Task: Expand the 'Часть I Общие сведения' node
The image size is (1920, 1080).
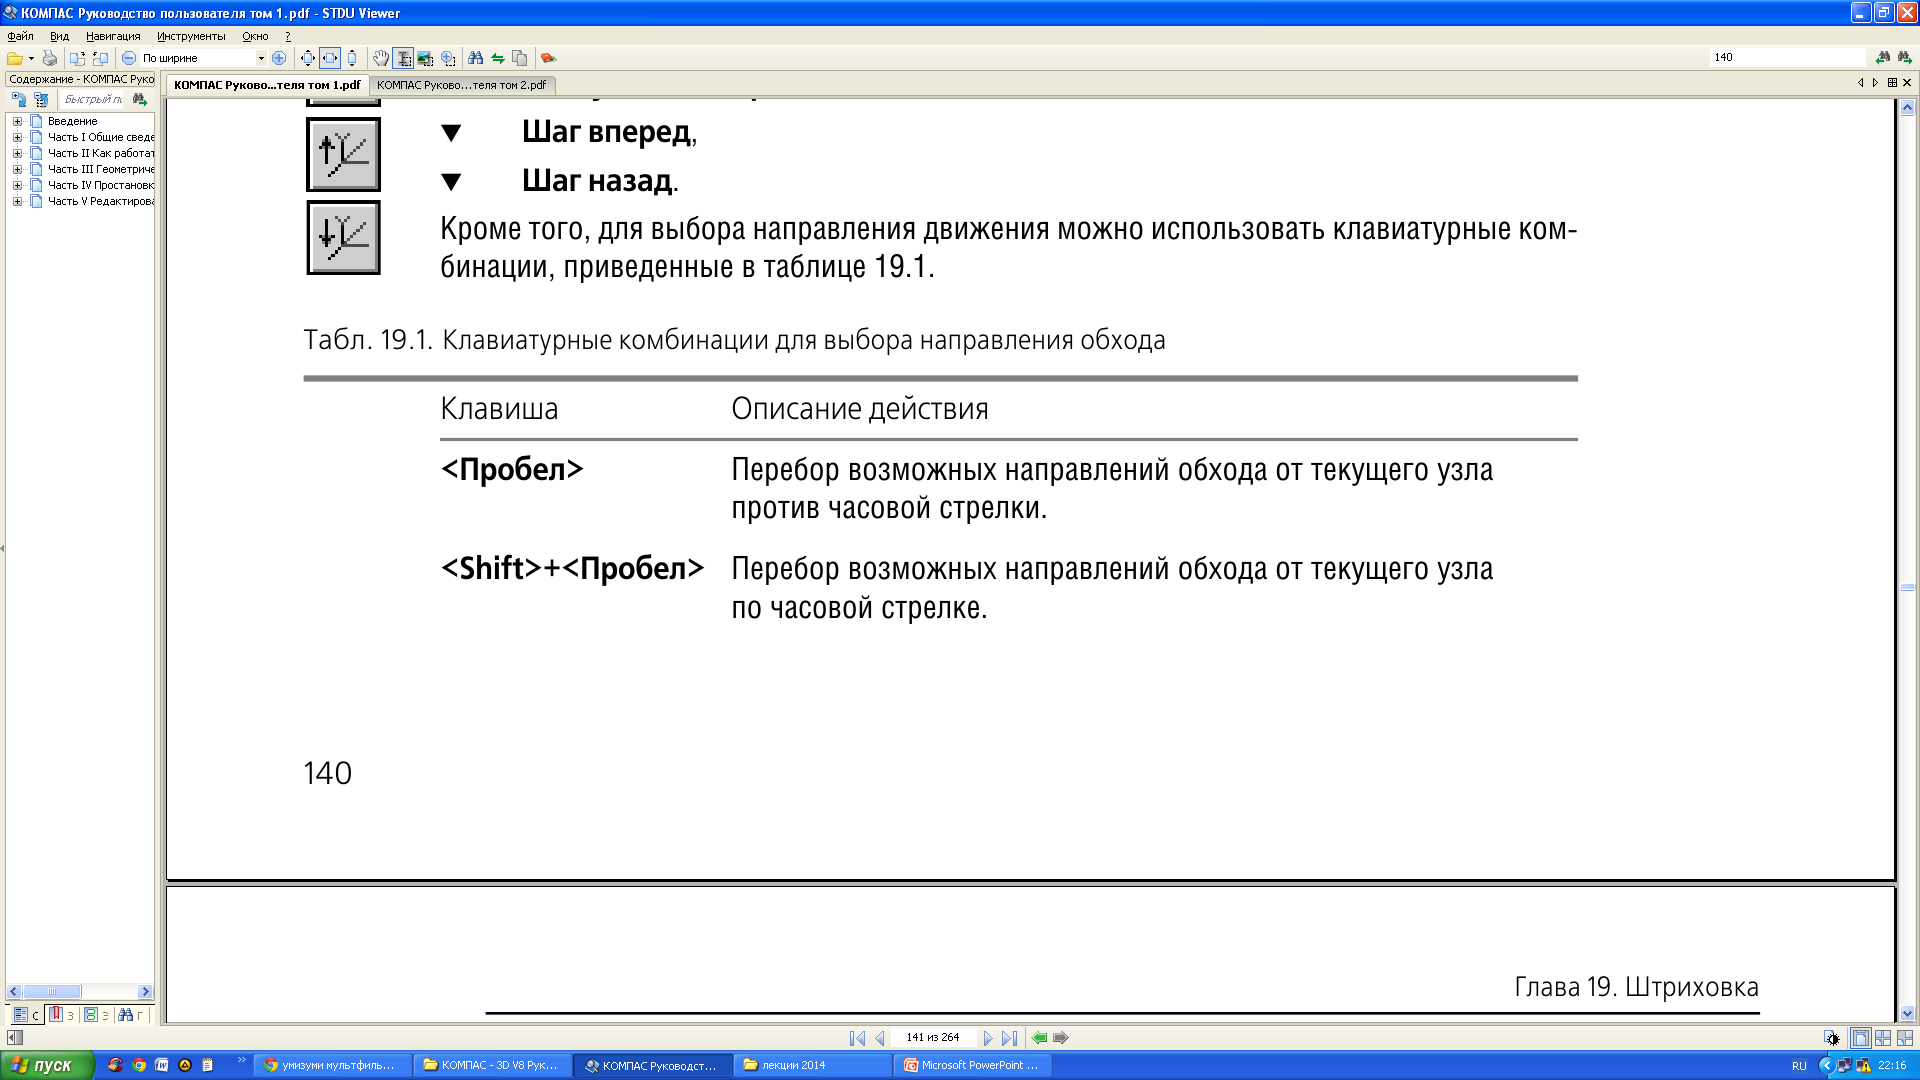Action: point(17,137)
